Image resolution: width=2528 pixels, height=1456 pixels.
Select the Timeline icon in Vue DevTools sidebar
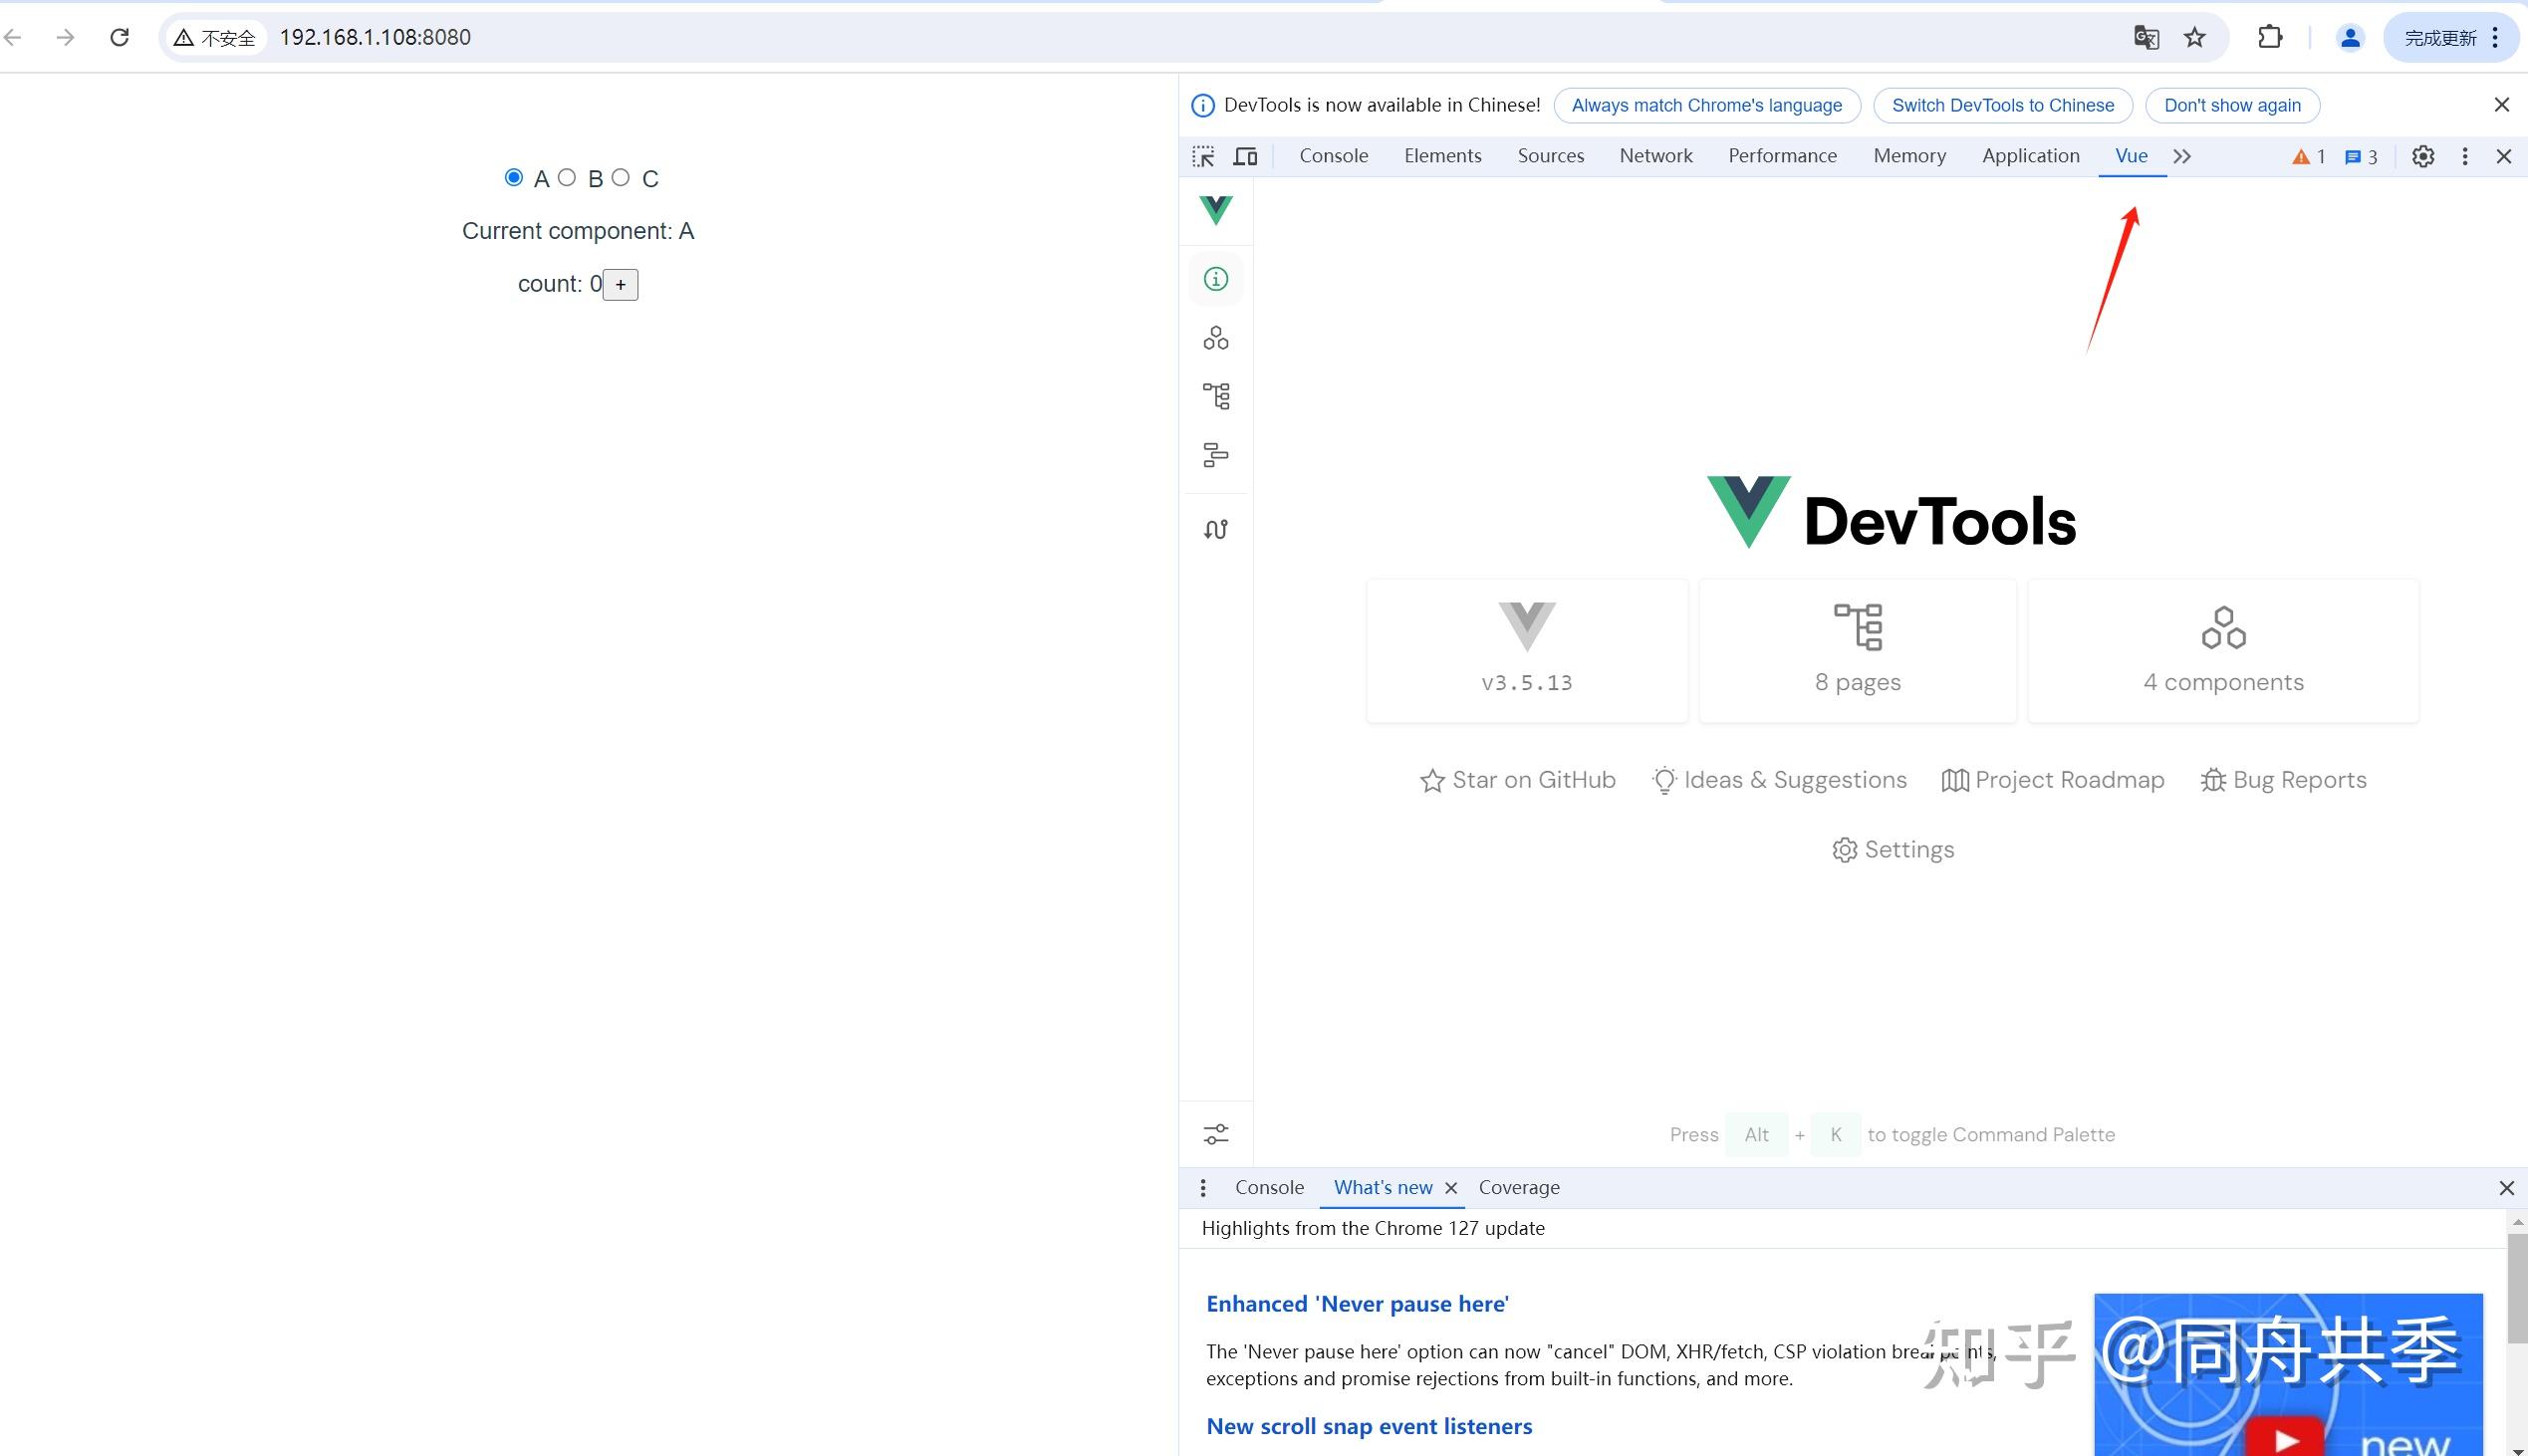coord(1215,455)
